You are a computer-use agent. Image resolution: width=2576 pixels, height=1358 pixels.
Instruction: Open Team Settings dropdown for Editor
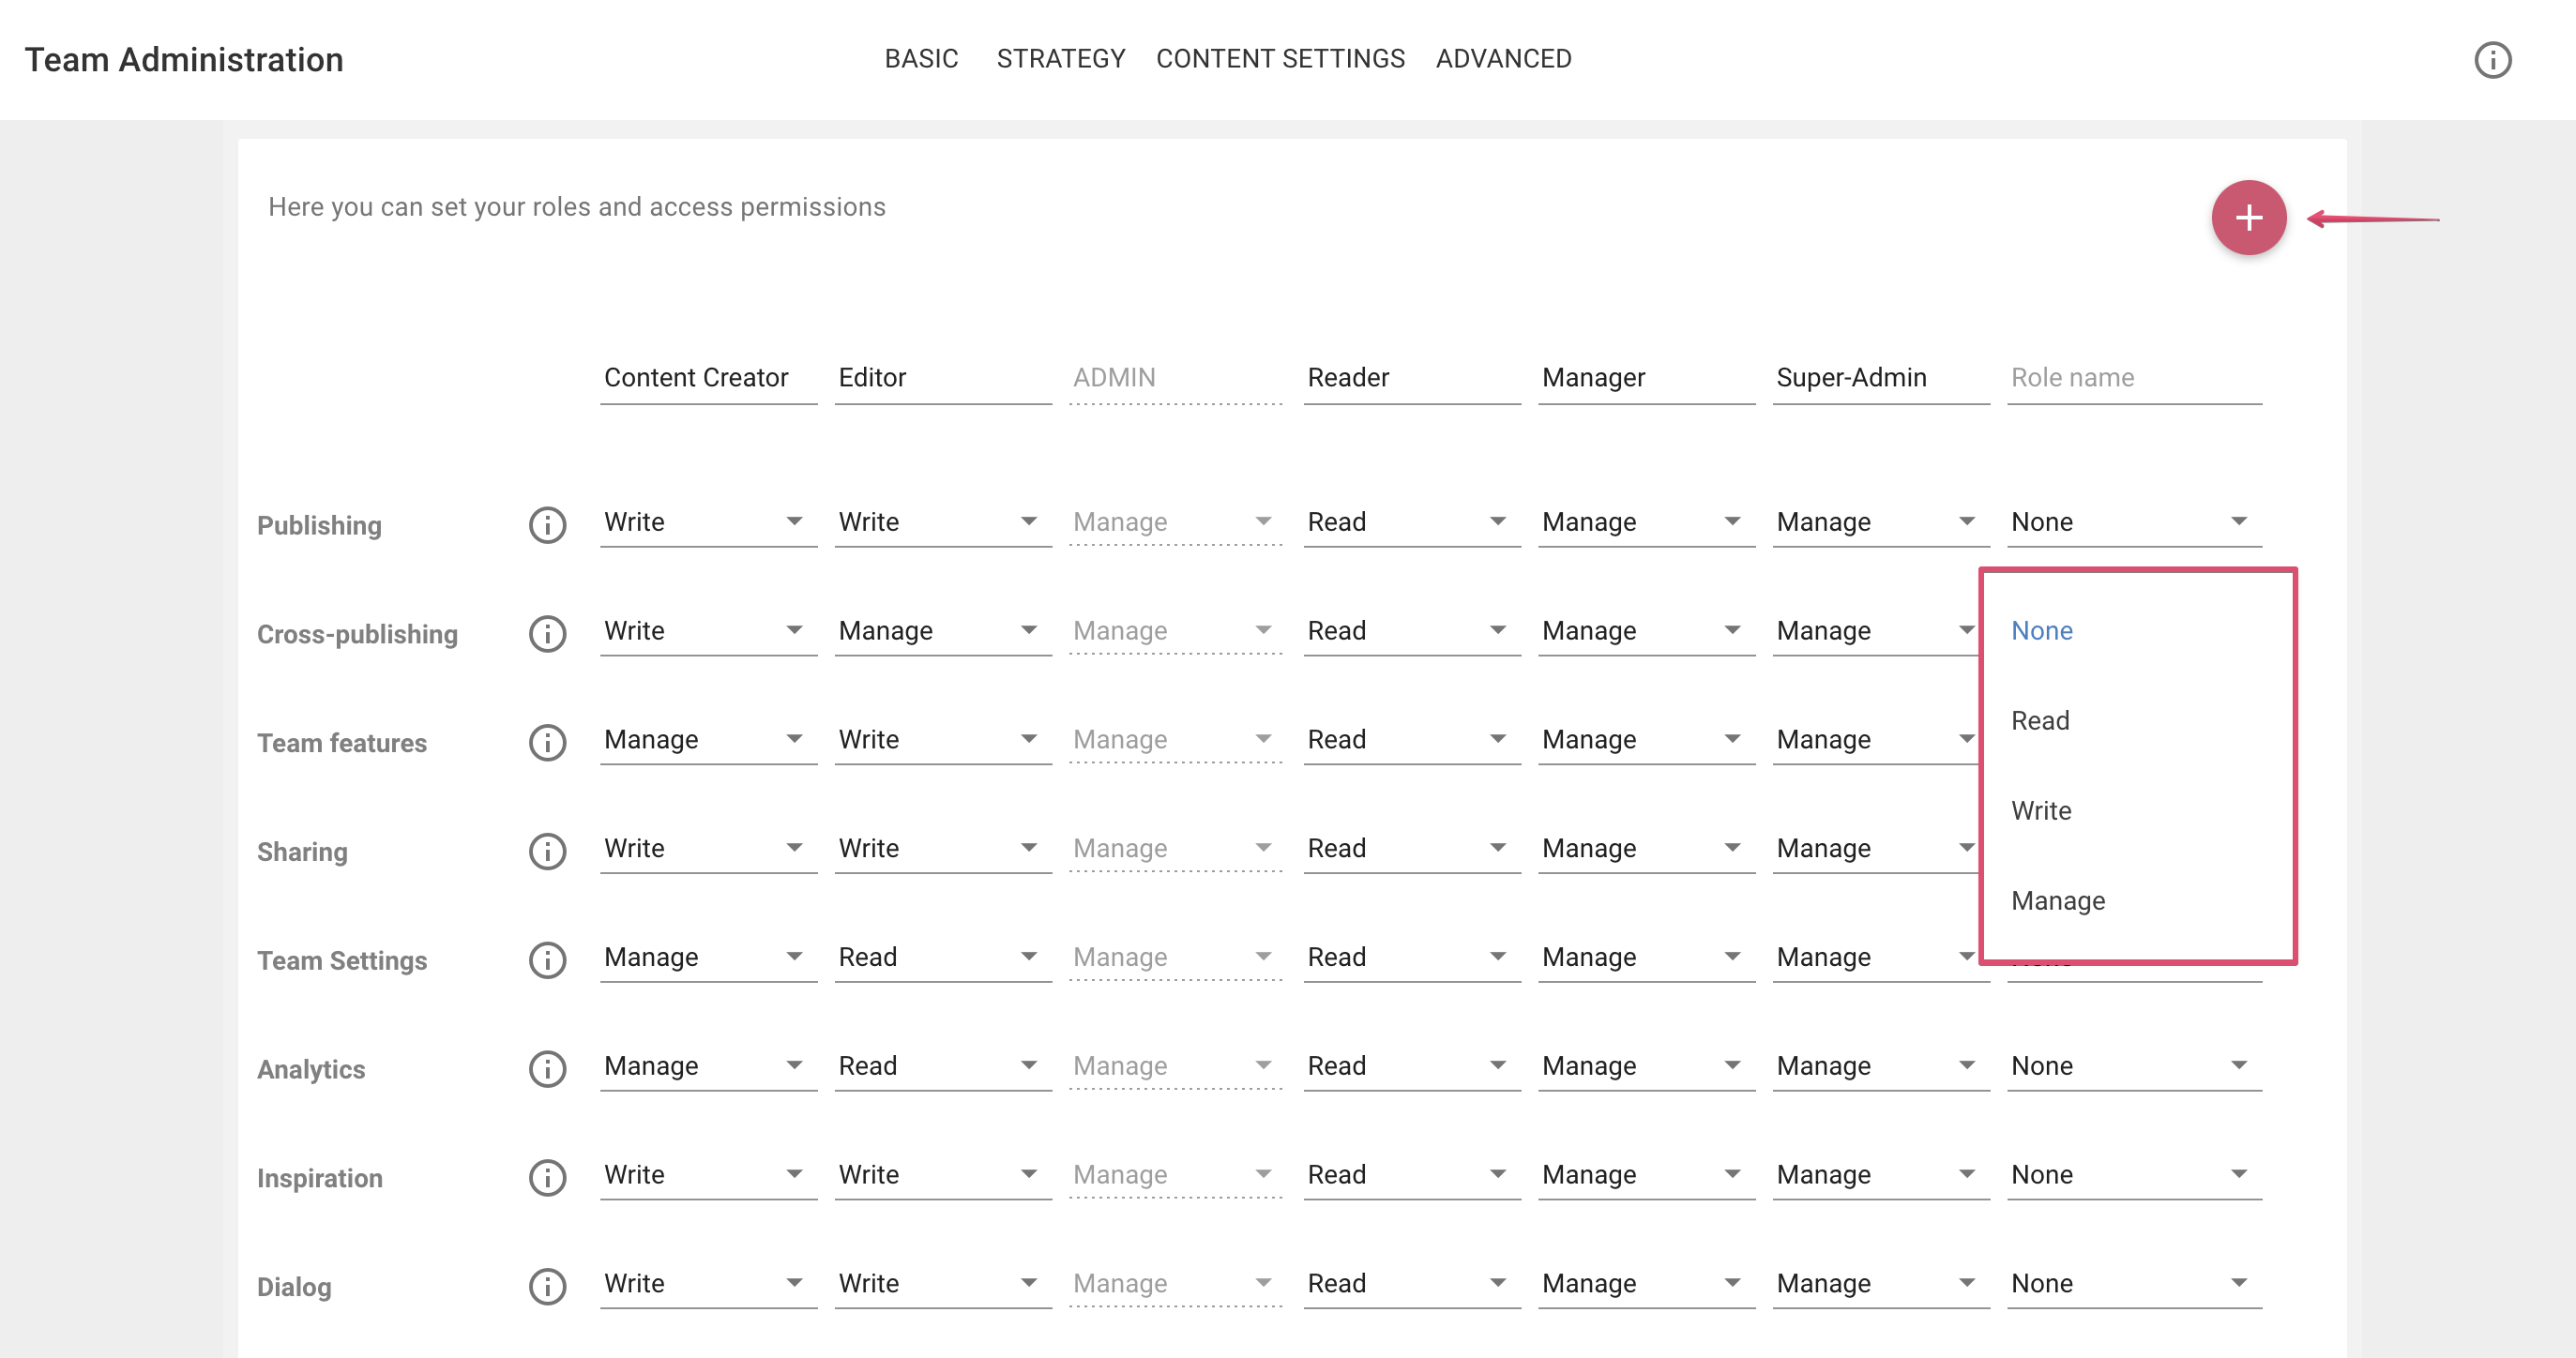(x=943, y=958)
